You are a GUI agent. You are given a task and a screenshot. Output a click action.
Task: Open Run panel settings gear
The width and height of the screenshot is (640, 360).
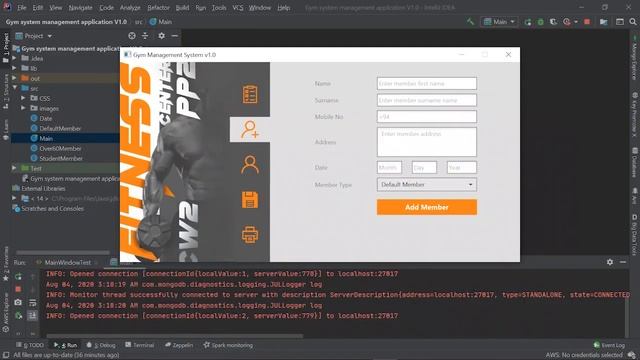tap(610, 262)
